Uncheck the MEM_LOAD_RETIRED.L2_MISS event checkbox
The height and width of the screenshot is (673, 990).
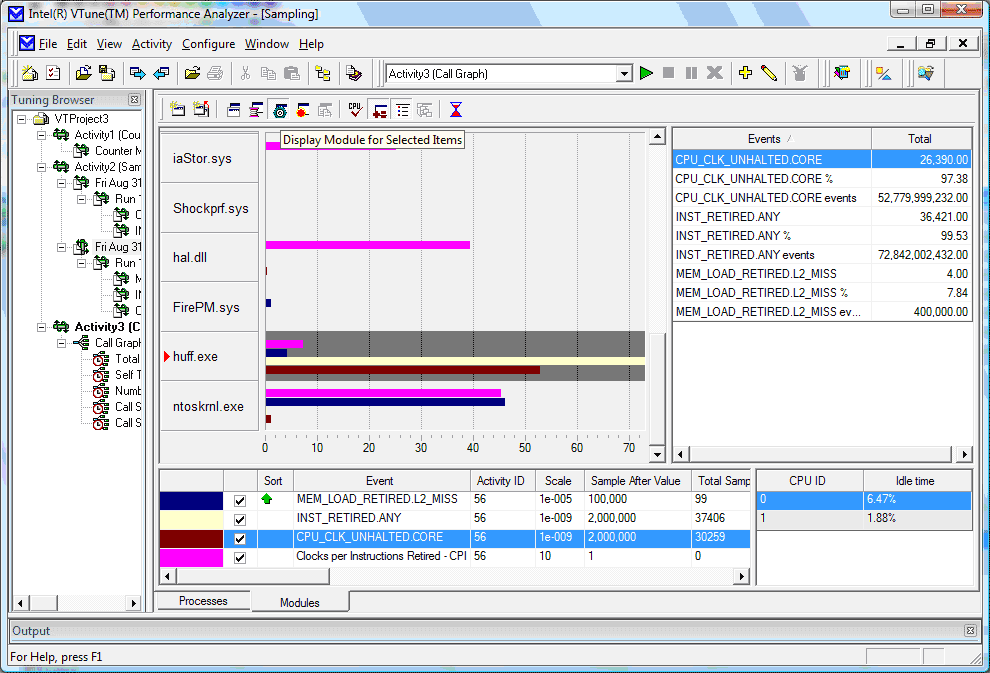239,500
